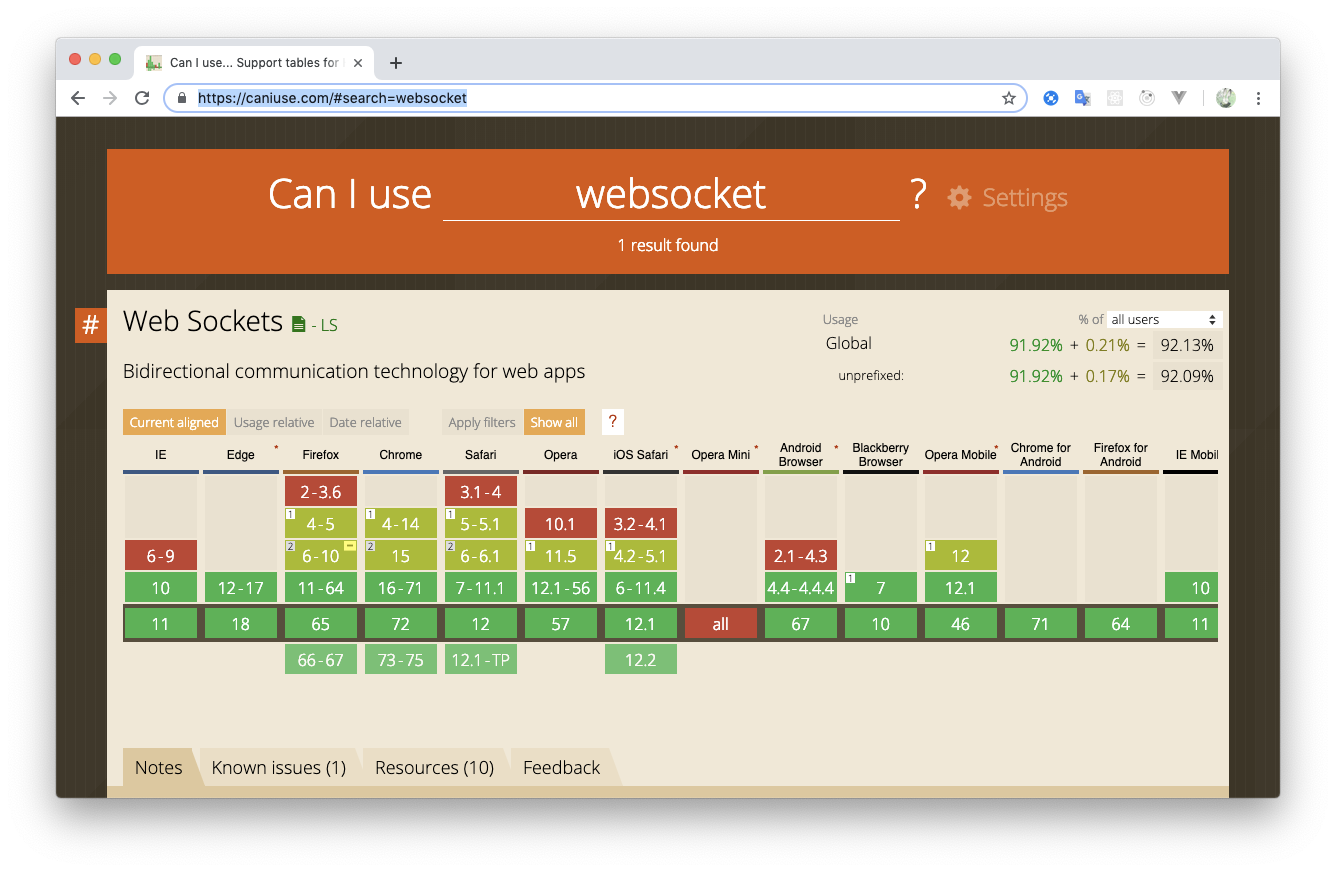Open the Chrome profile avatar
1336x872 pixels.
[x=1225, y=97]
